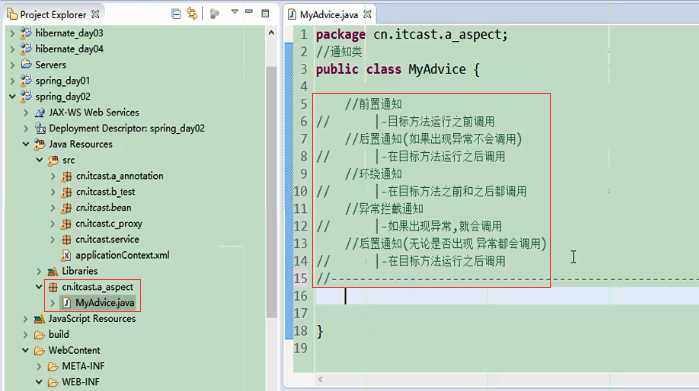Viewport: 699px width, 391px height.
Task: Toggle Link with Editor icon
Action: click(192, 14)
